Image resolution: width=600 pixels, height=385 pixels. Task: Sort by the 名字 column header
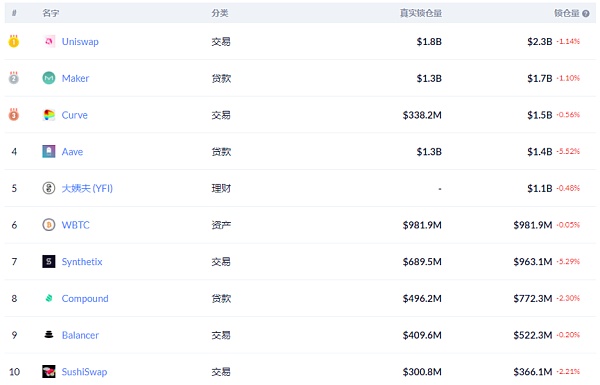pos(51,13)
